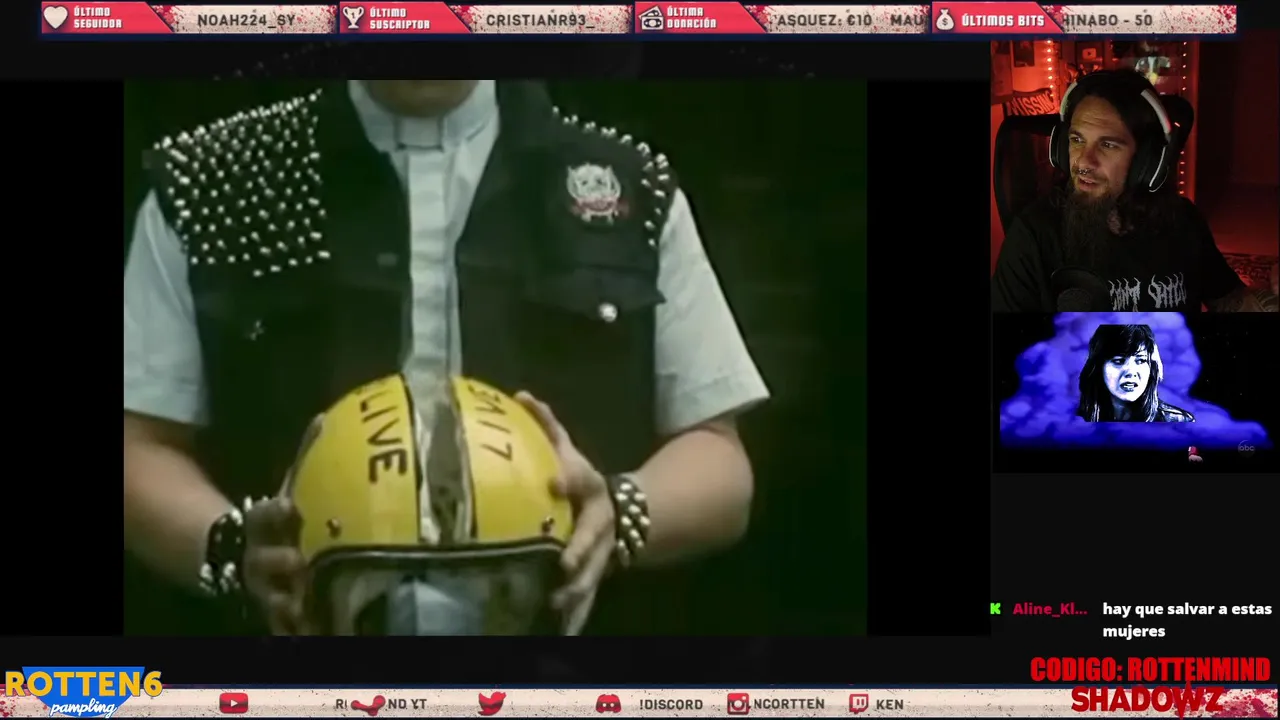Click the main video with yellow helmet
This screenshot has height=720, width=1280.
[x=495, y=357]
